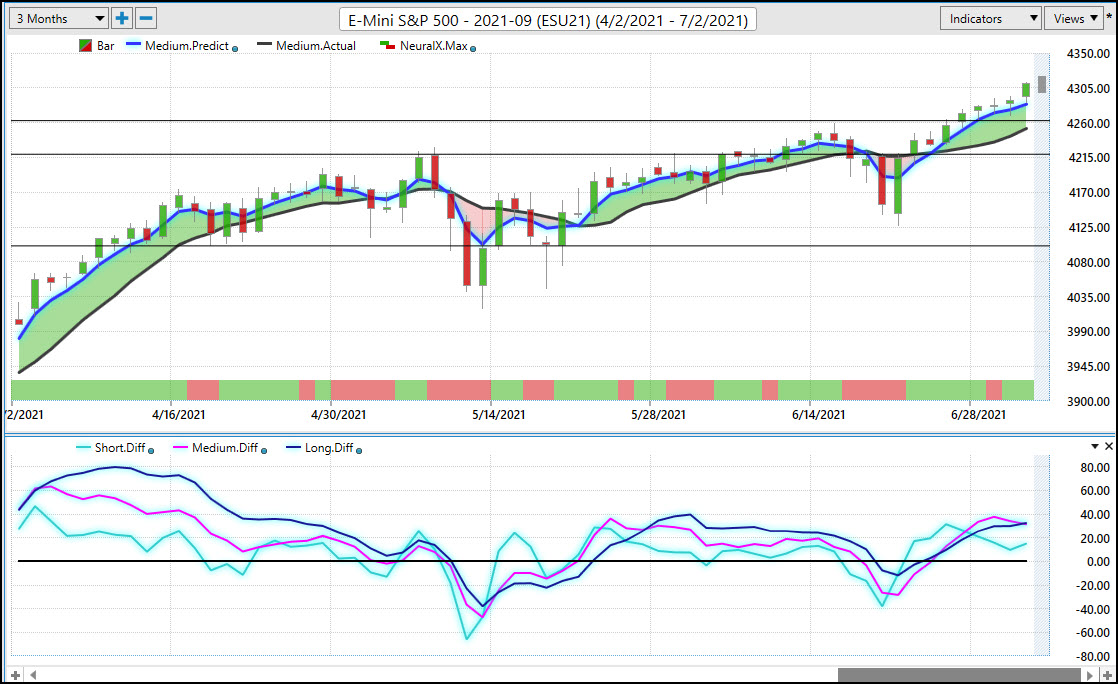1118x684 pixels.
Task: Open NeuralX.Max settings dot in legend
Action: point(473,49)
